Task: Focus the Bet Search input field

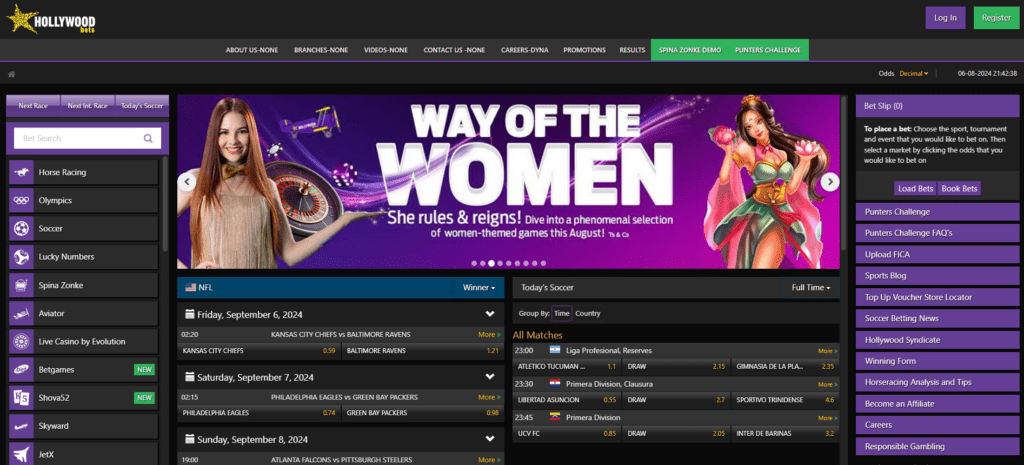Action: point(74,138)
